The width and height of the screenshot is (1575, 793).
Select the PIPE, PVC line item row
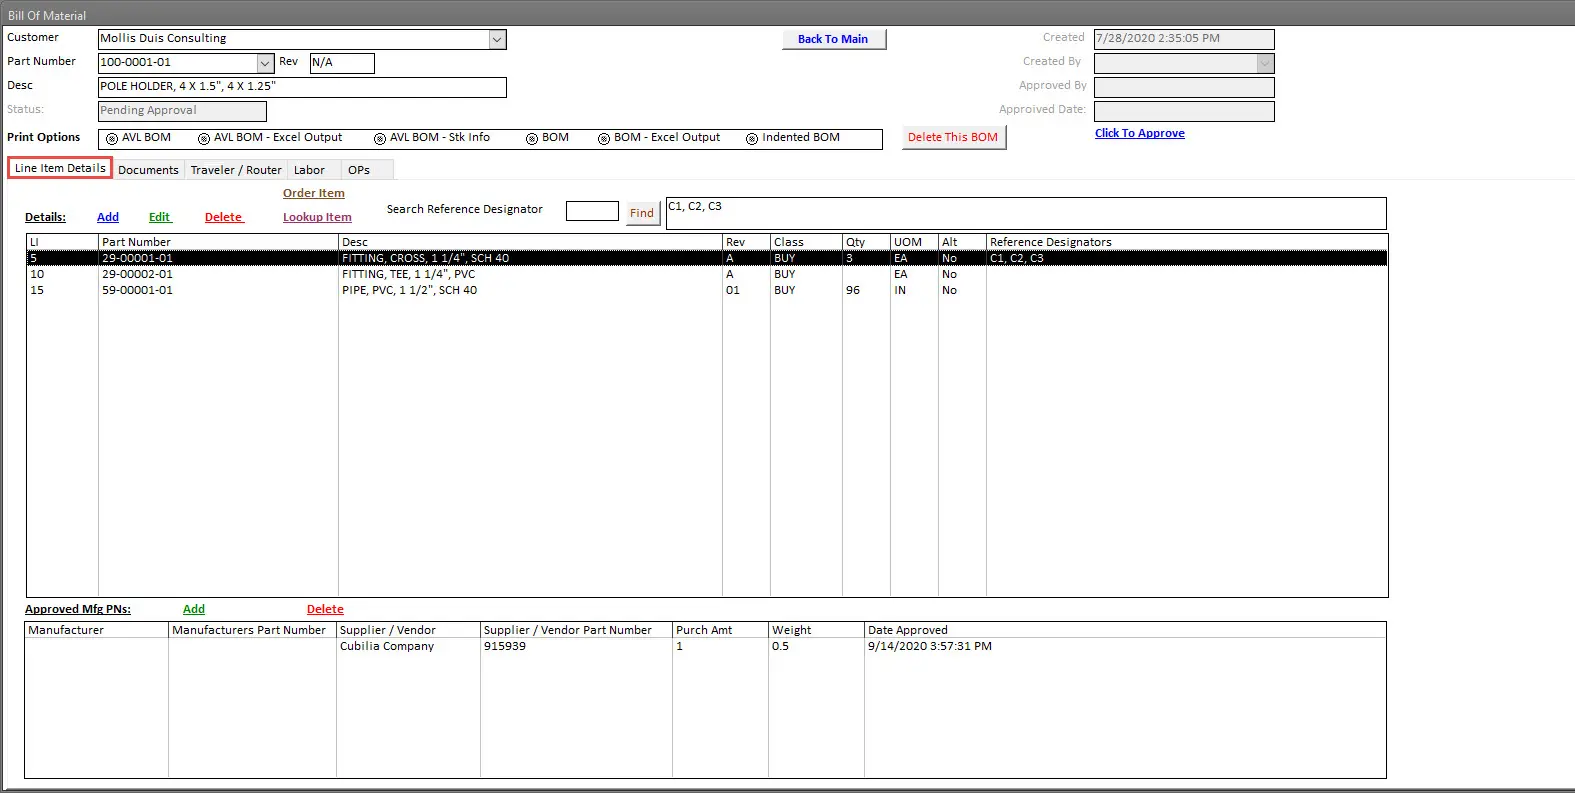coord(409,290)
